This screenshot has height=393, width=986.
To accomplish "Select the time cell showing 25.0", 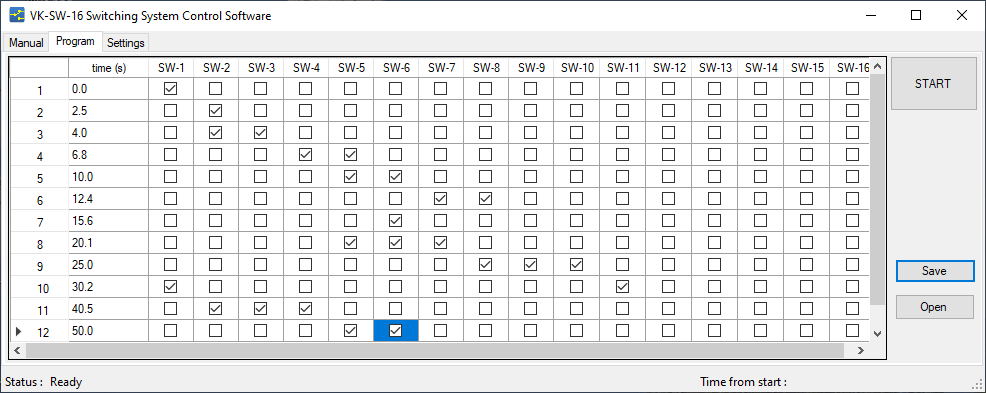I will pos(109,265).
